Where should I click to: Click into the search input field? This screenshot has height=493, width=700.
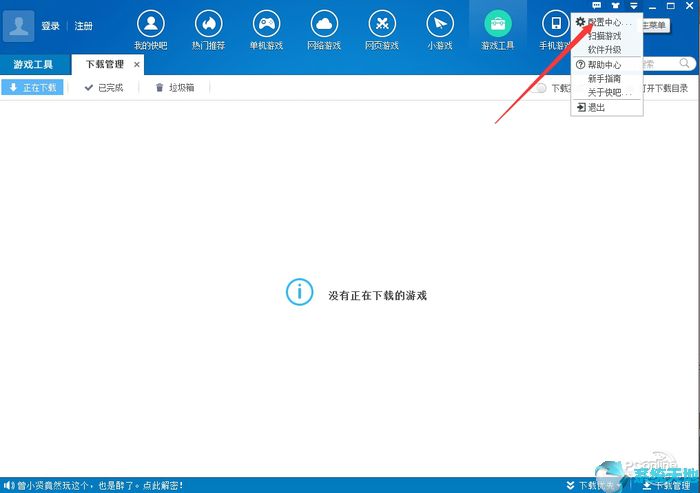[x=660, y=64]
